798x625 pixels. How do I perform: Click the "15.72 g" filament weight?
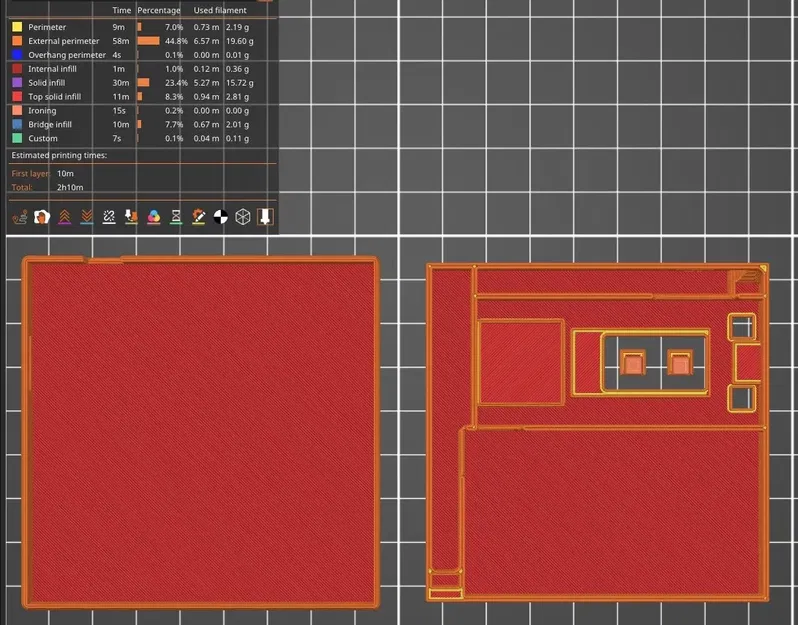point(240,82)
